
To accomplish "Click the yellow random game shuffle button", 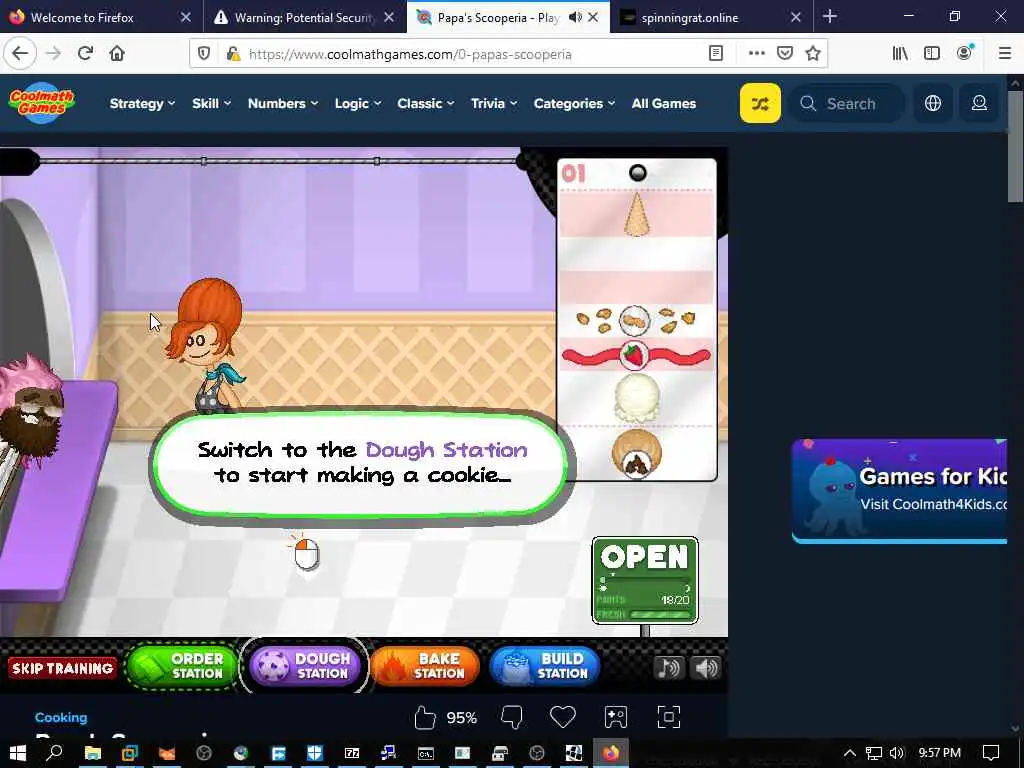I will point(760,103).
